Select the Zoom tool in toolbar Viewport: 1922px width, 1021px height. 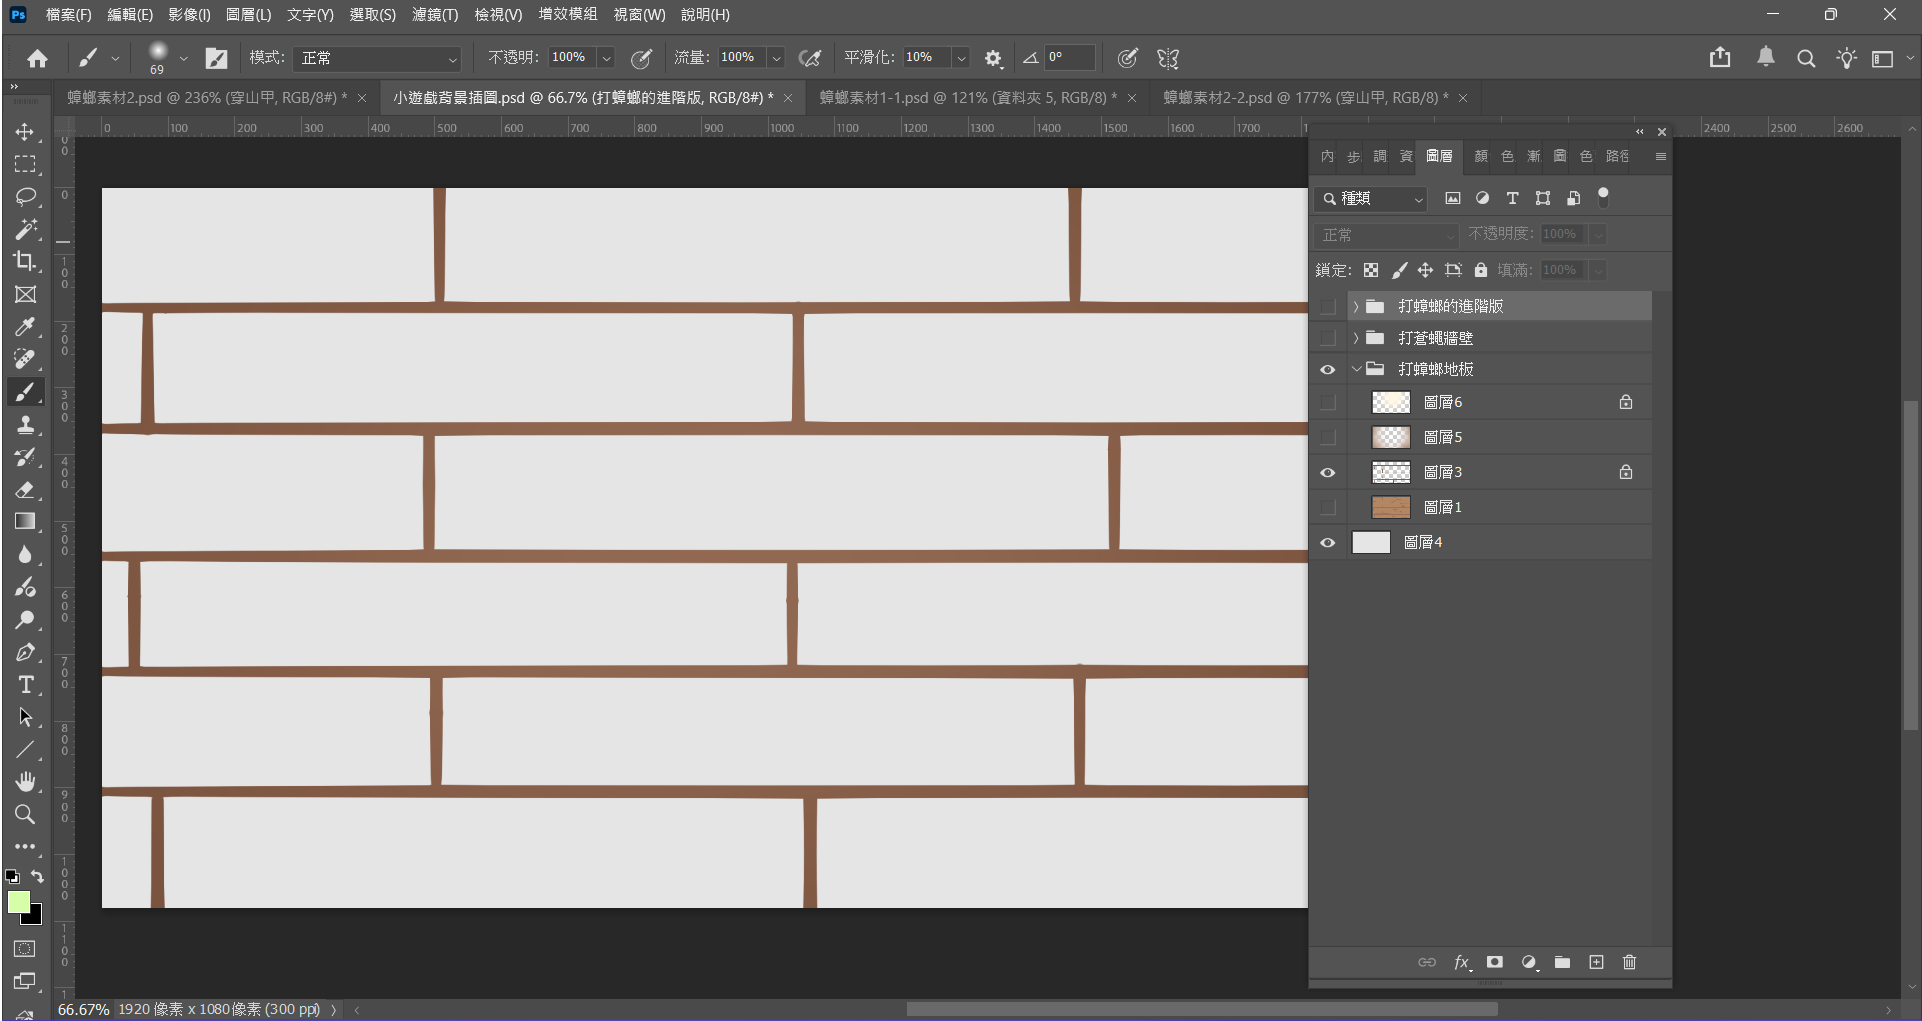(x=25, y=814)
